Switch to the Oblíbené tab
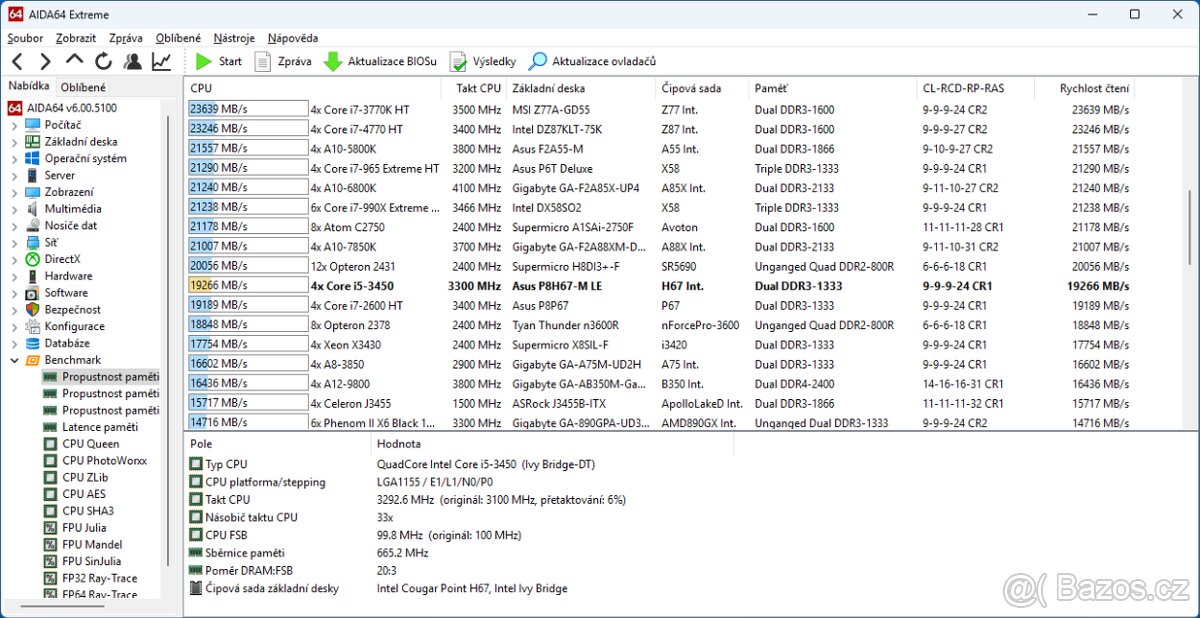The height and width of the screenshot is (618, 1200). (83, 88)
